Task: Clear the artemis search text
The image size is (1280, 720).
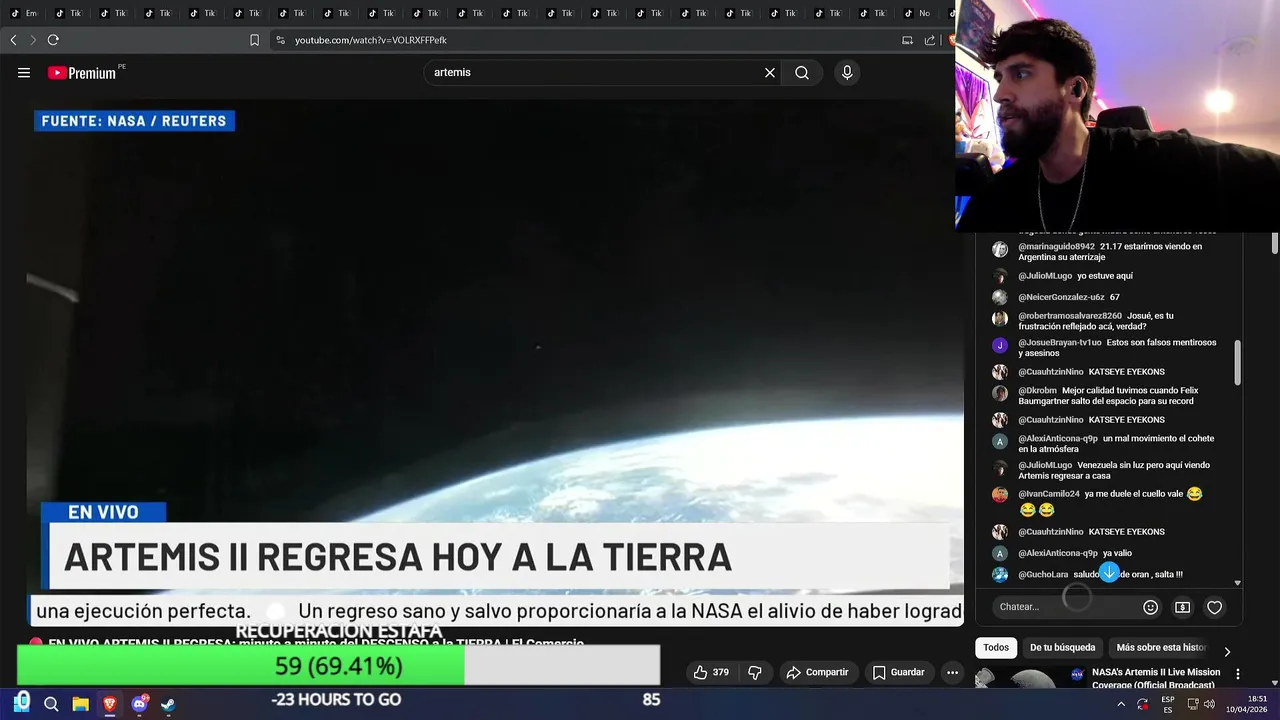Action: pyautogui.click(x=770, y=73)
